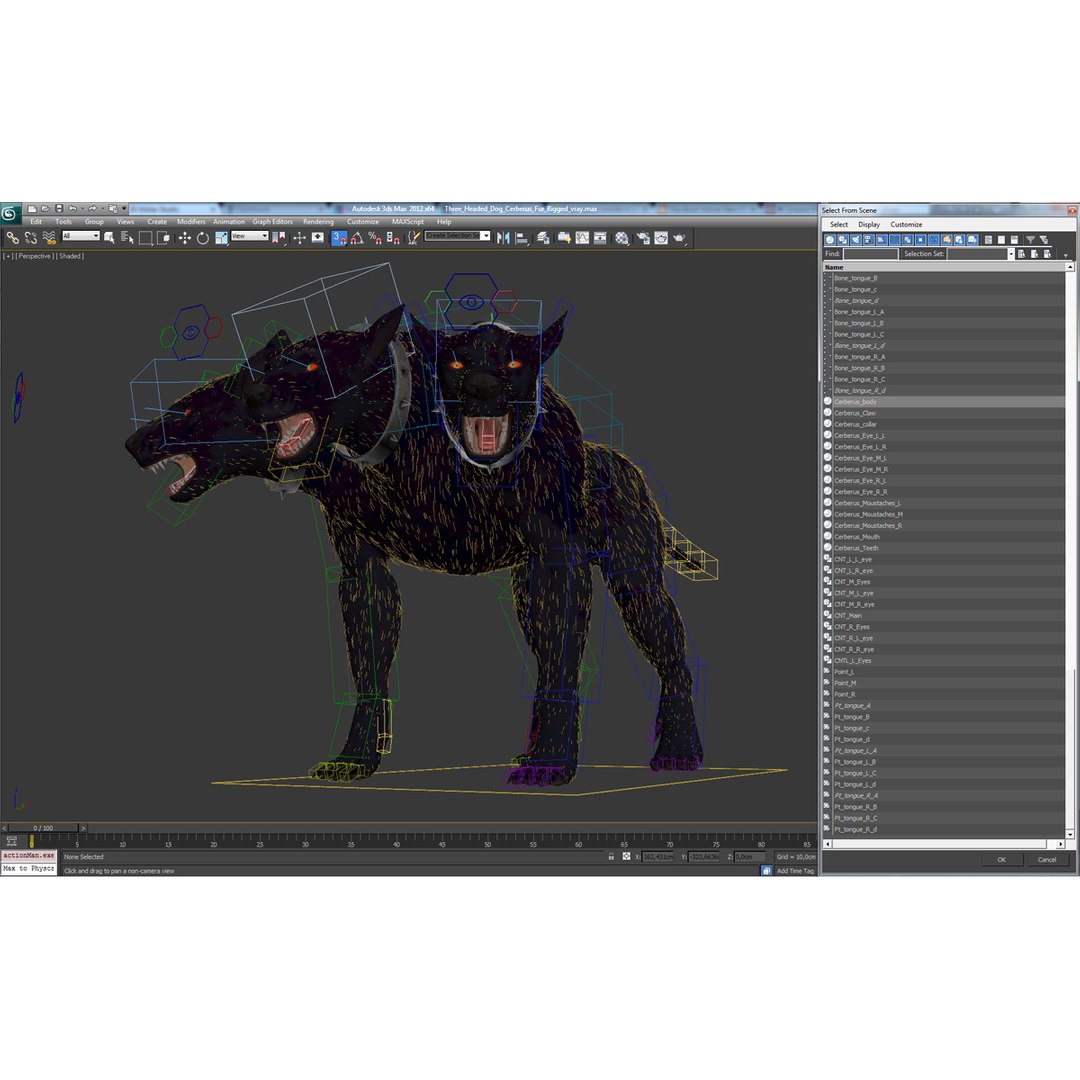Activate the Select and Rotate tool
Viewport: 1080px width, 1080px height.
pyautogui.click(x=202, y=238)
